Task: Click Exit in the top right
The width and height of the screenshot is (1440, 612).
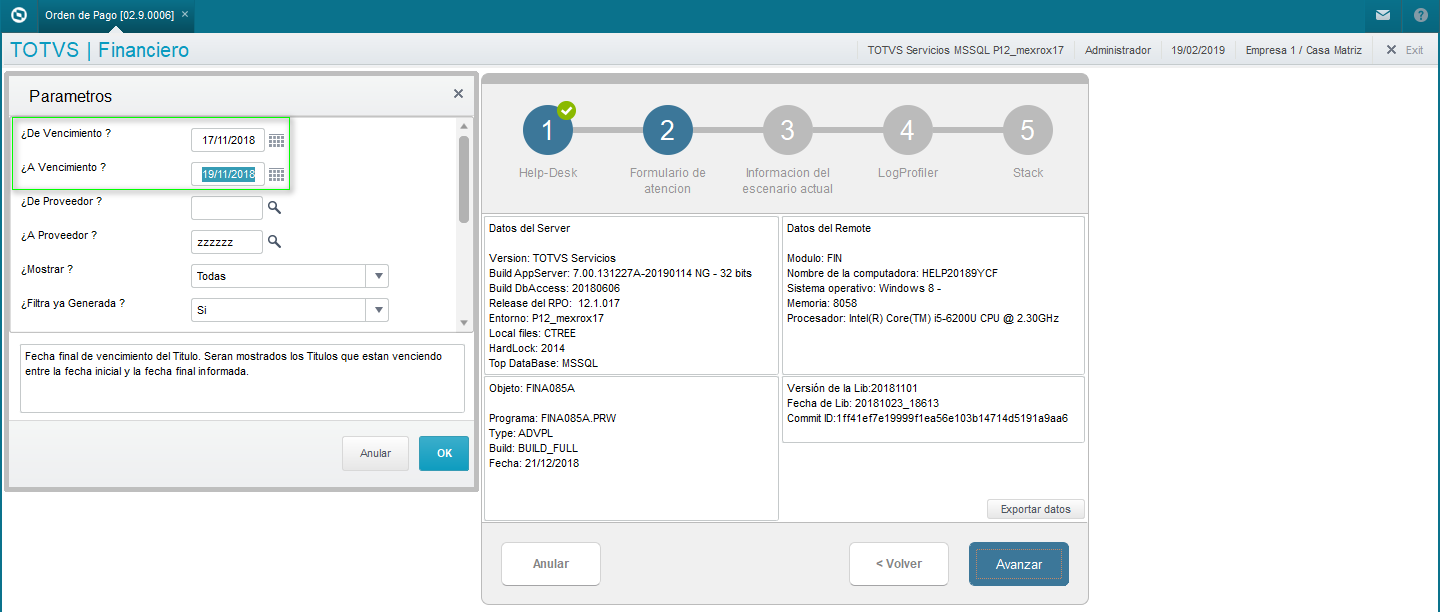Action: [x=1405, y=50]
